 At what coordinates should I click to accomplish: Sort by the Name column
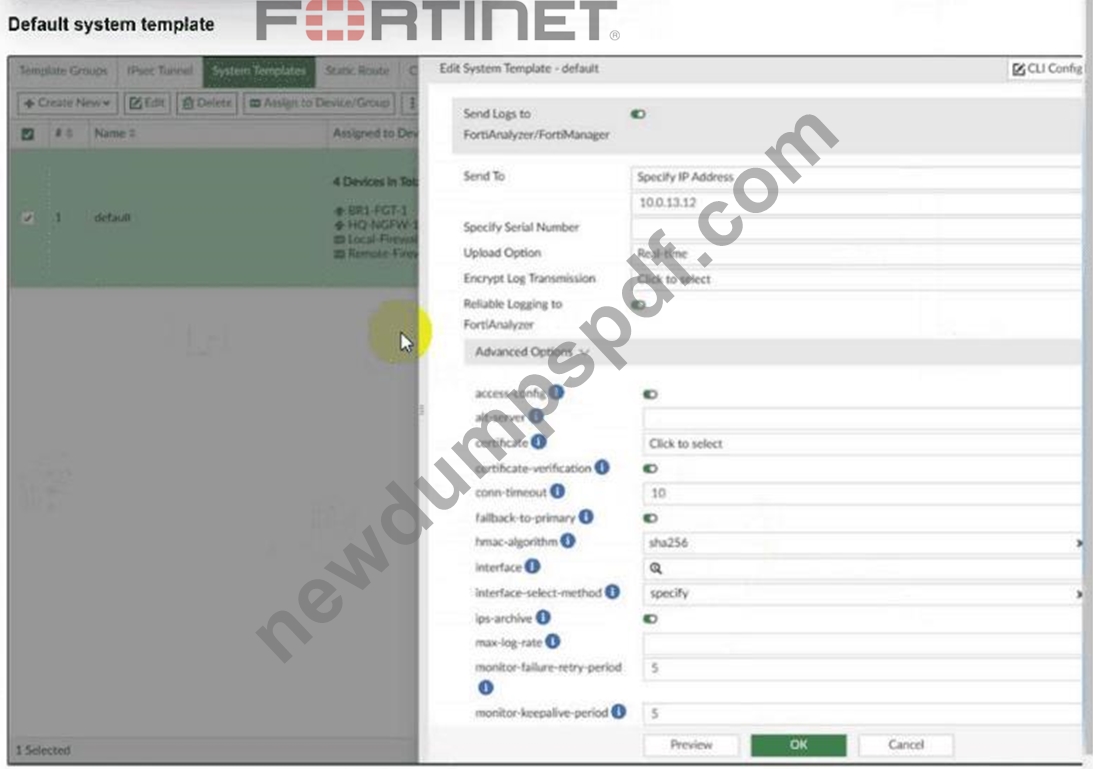pos(114,133)
